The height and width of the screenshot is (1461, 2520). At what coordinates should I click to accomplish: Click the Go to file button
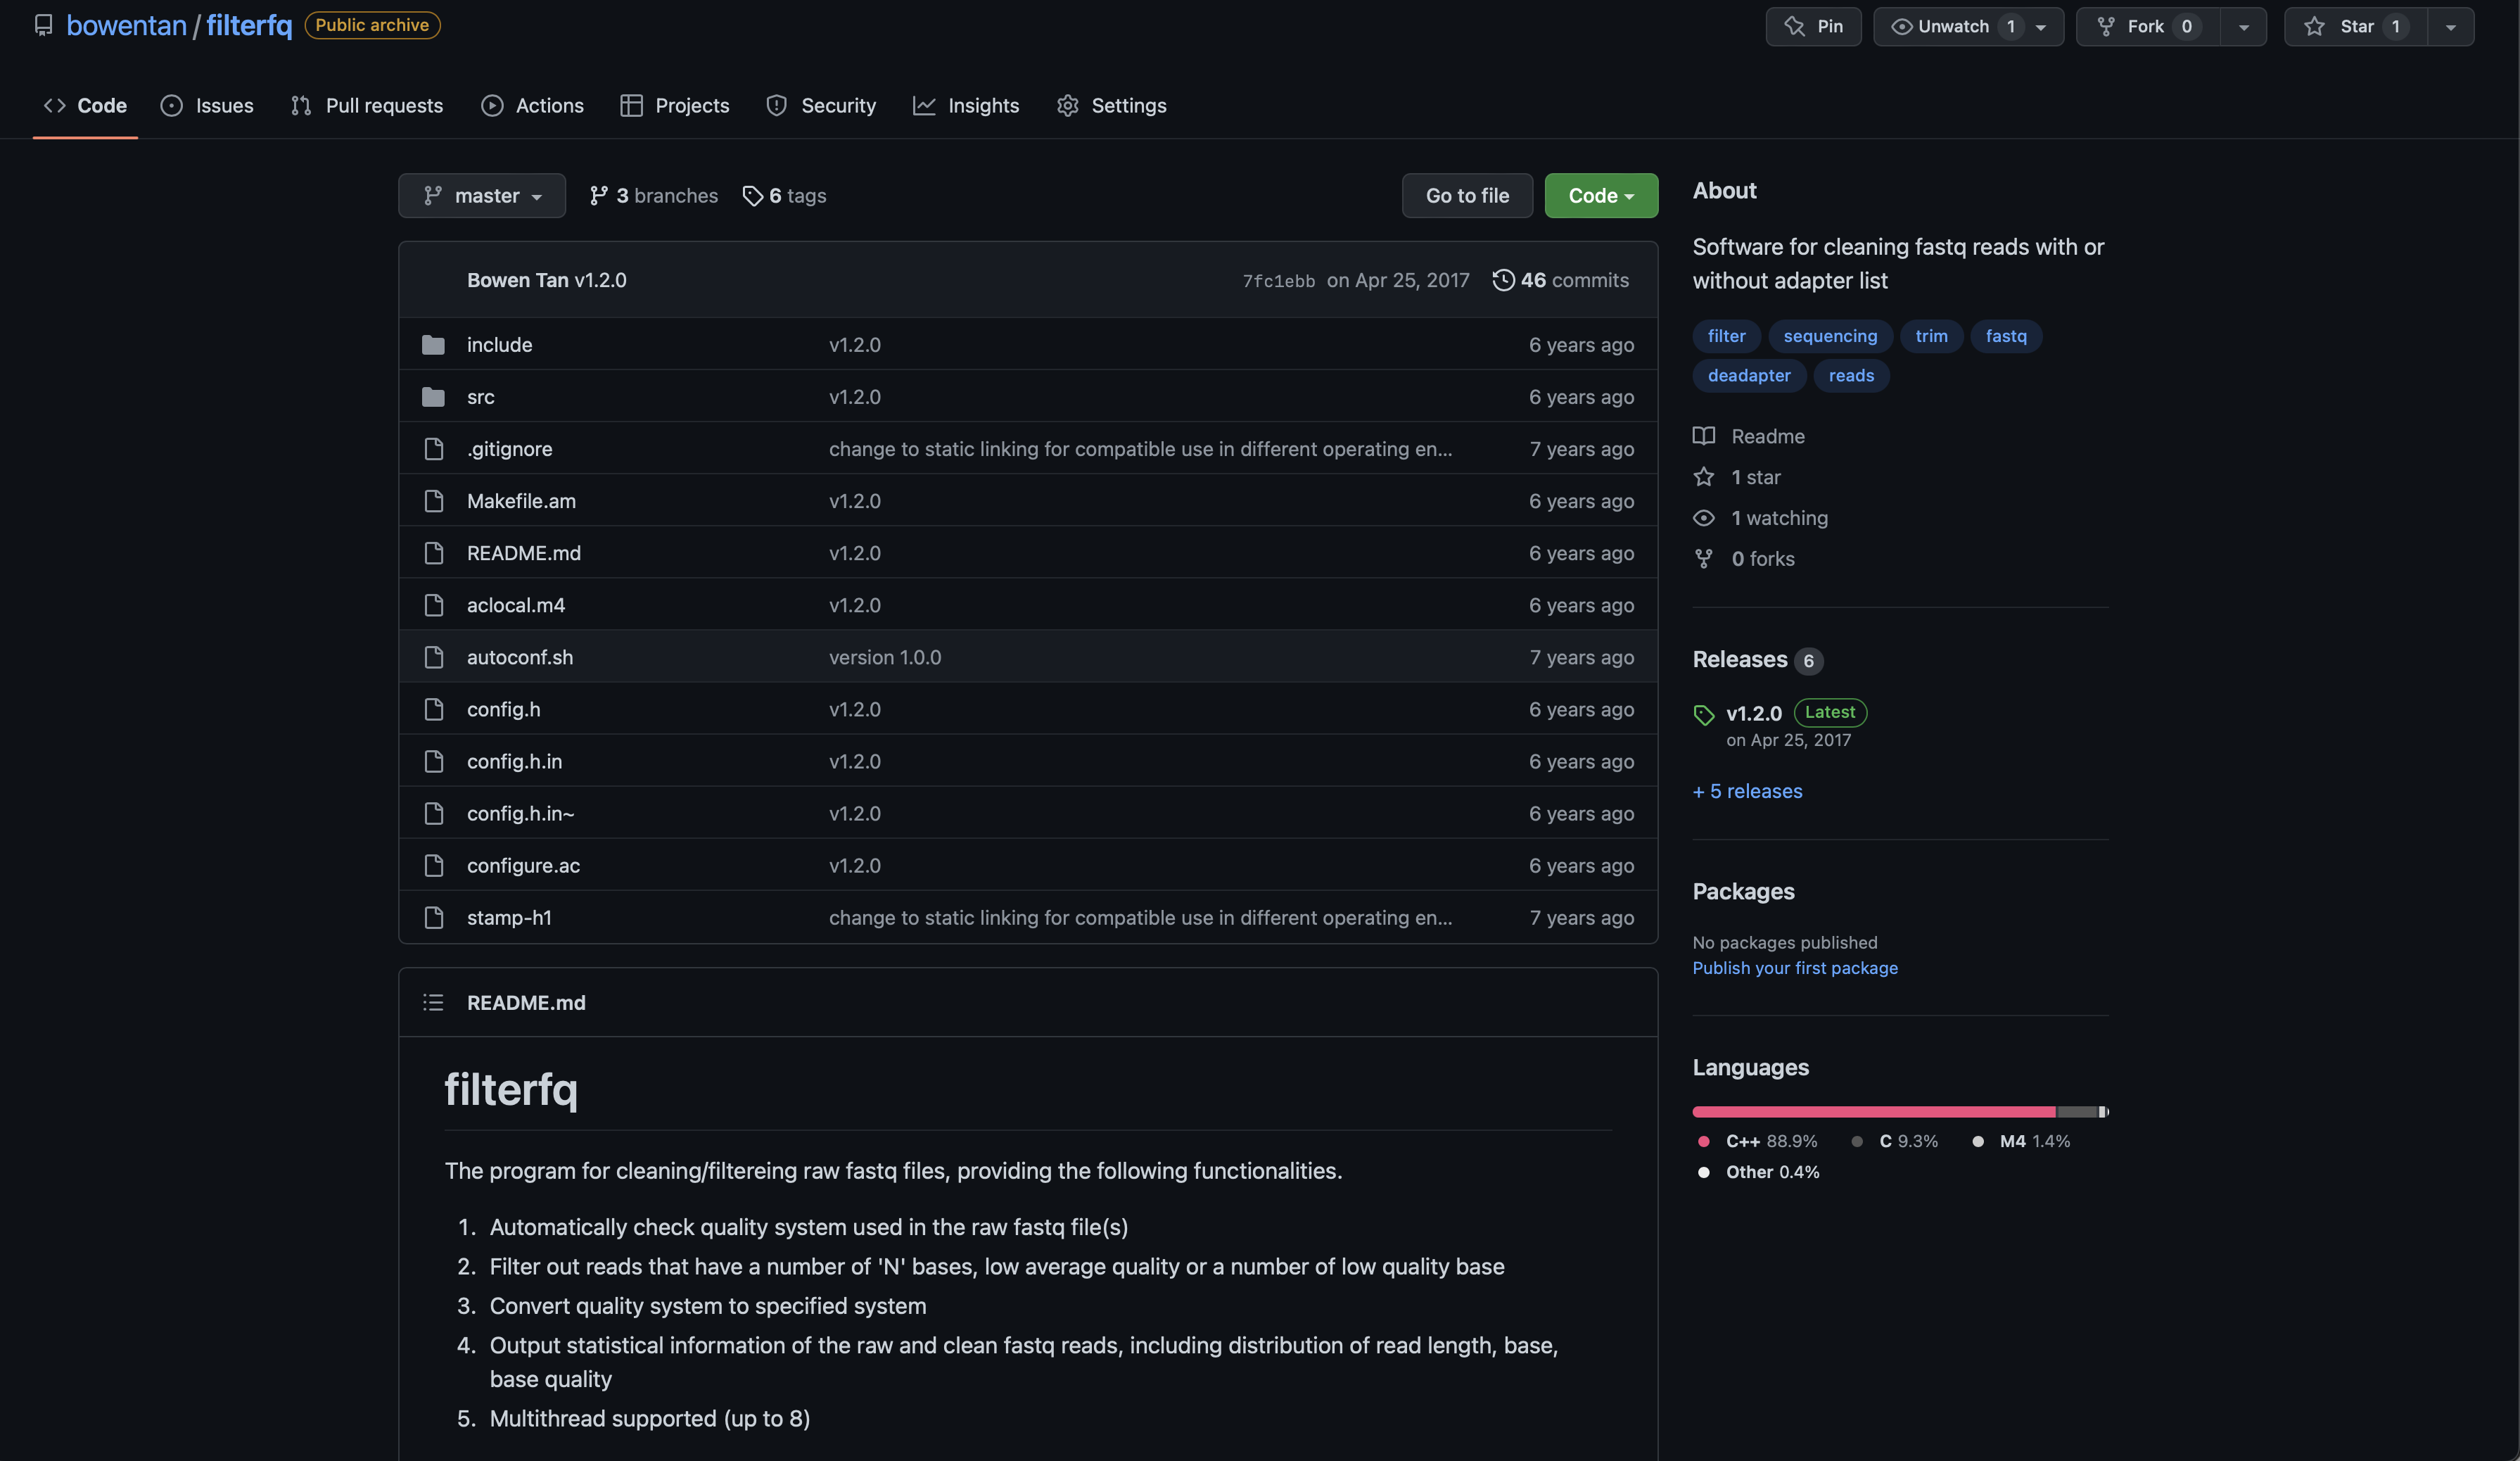[x=1467, y=196]
